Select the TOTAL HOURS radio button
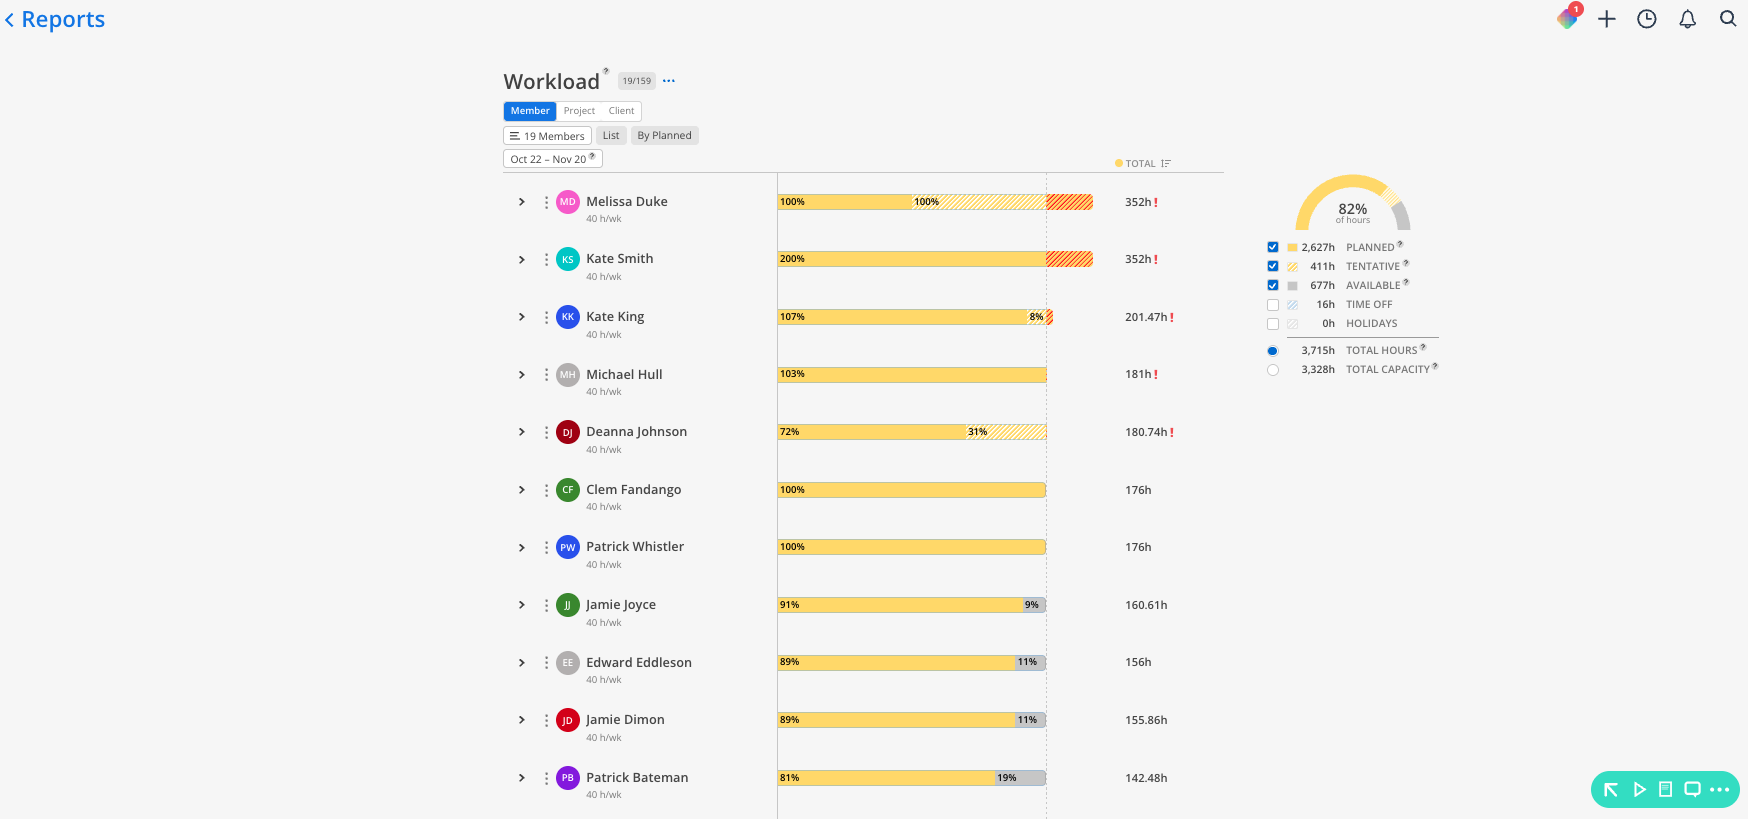 pyautogui.click(x=1273, y=351)
